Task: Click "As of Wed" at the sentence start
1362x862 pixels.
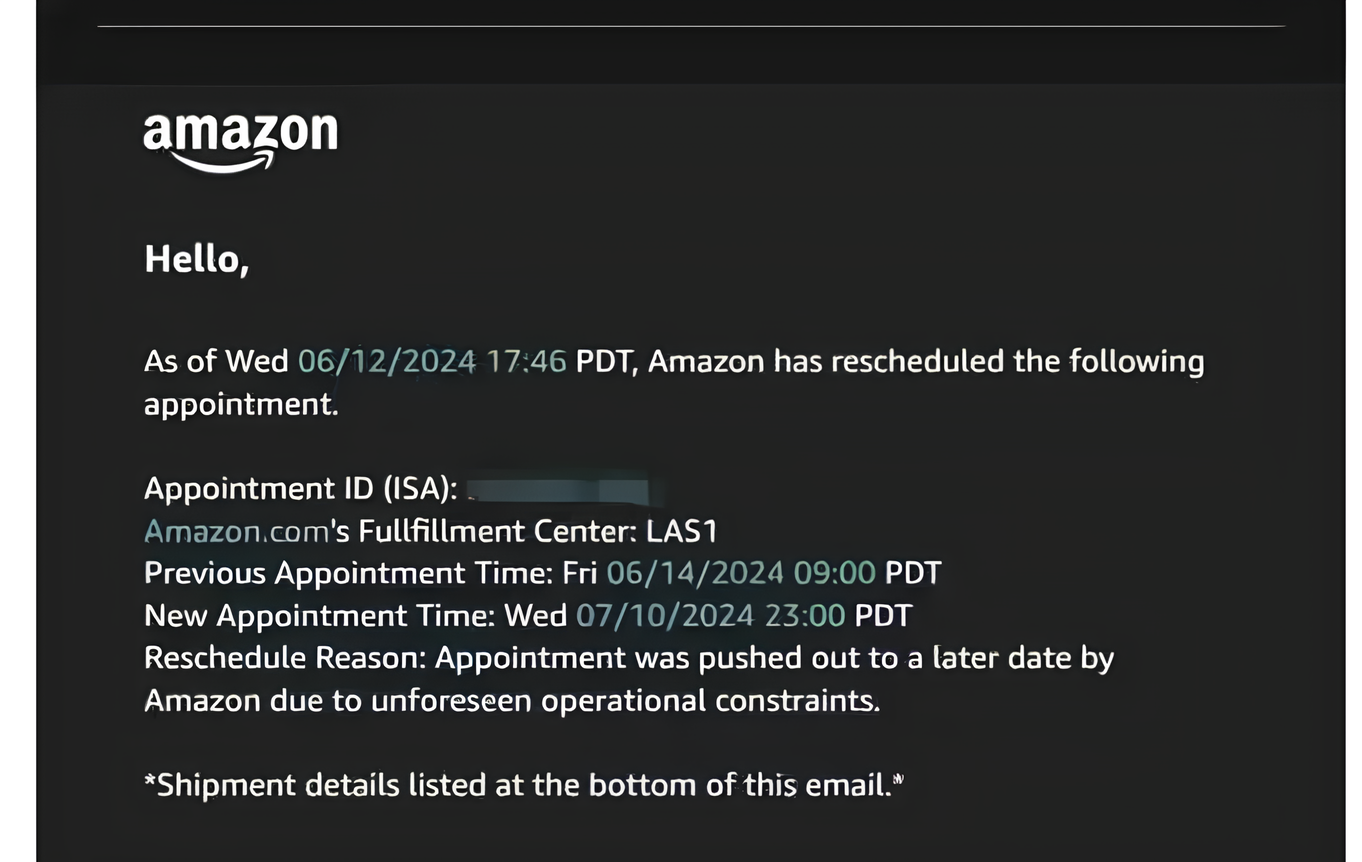Action: (216, 361)
